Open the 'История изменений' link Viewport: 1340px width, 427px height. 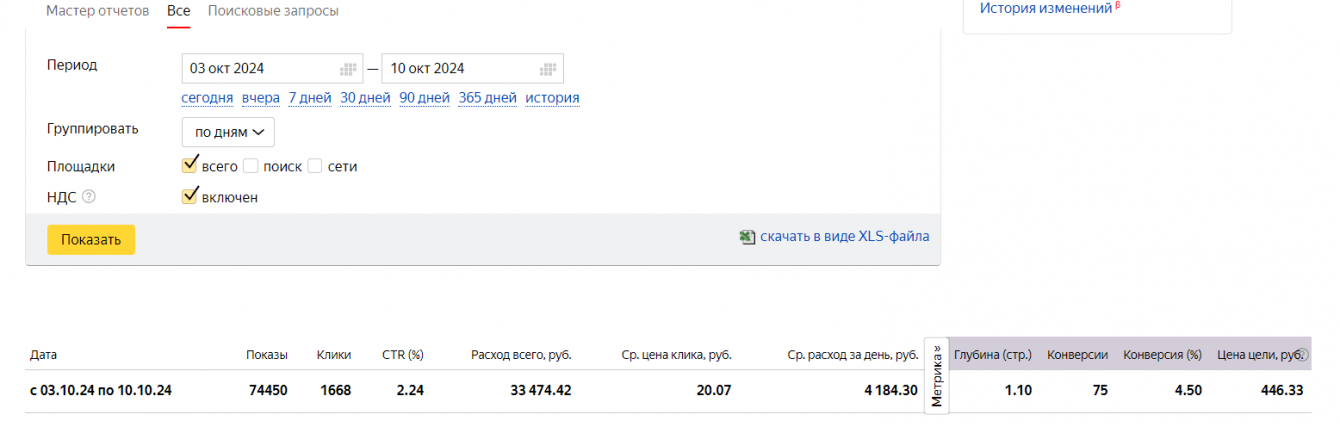1046,8
